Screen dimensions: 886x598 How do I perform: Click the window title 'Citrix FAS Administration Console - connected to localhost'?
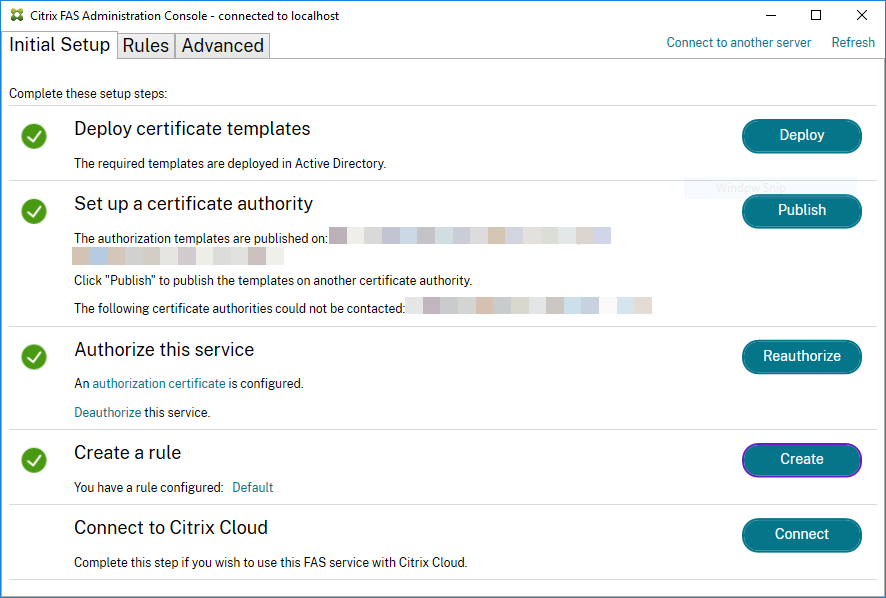pyautogui.click(x=185, y=16)
